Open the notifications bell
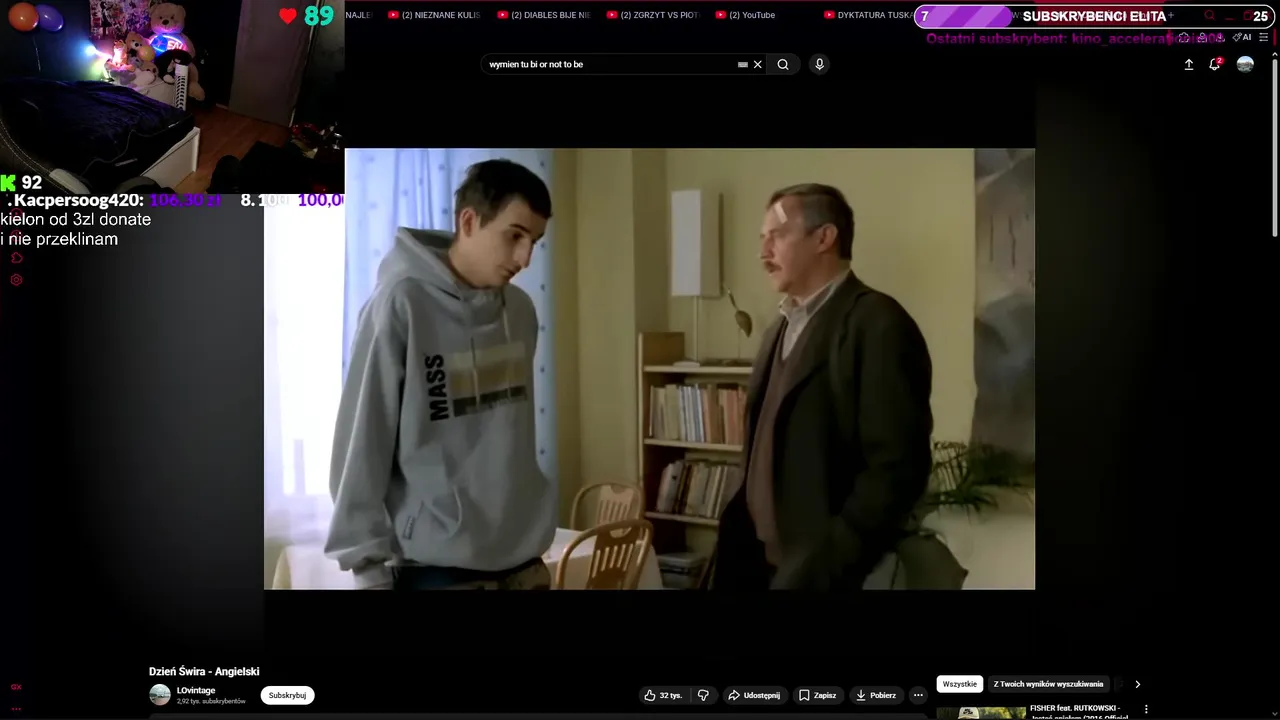The width and height of the screenshot is (1280, 720). point(1215,64)
